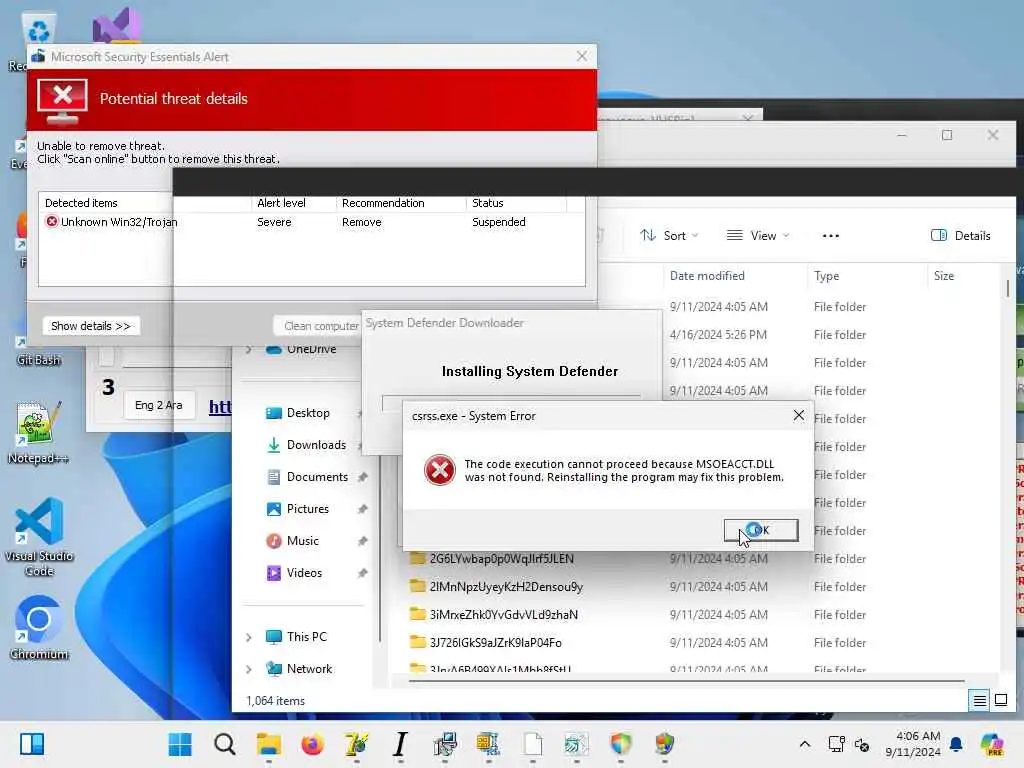Image resolution: width=1024 pixels, height=768 pixels.
Task: Show hidden system tray icons
Action: pyautogui.click(x=805, y=744)
